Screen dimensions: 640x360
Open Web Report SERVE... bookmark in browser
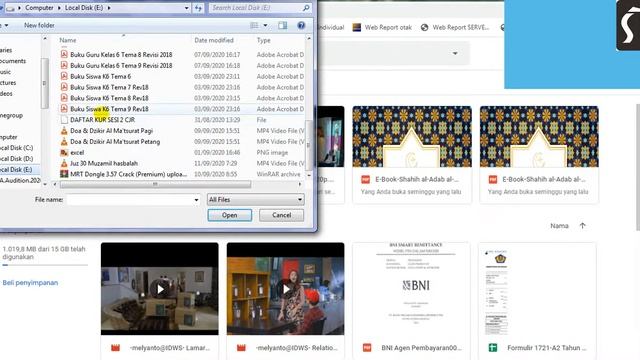coord(455,27)
